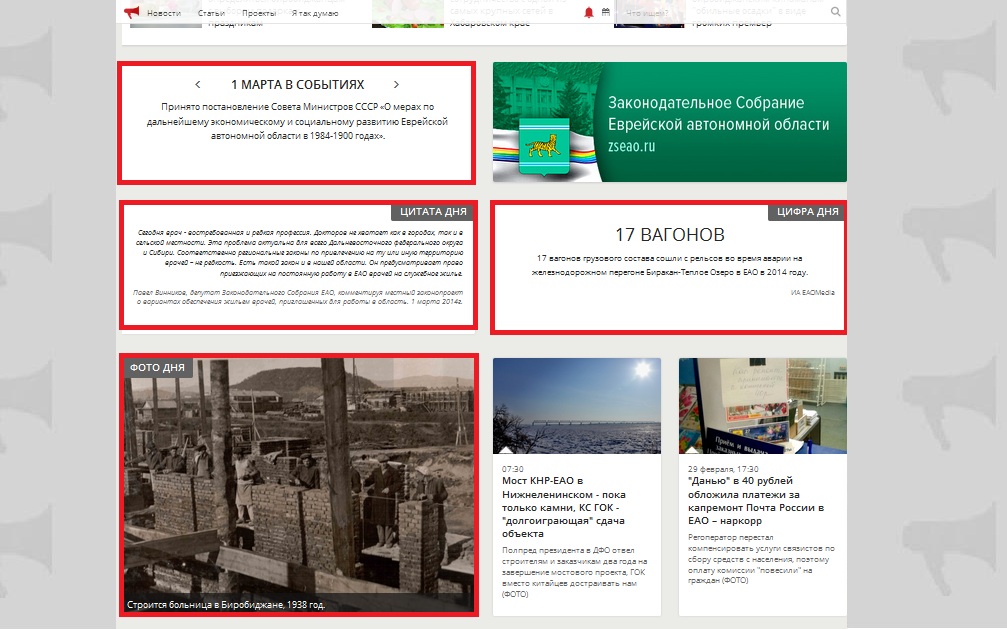The image size is (1007, 629).
Task: Open the Новости menu item
Action: (x=163, y=13)
